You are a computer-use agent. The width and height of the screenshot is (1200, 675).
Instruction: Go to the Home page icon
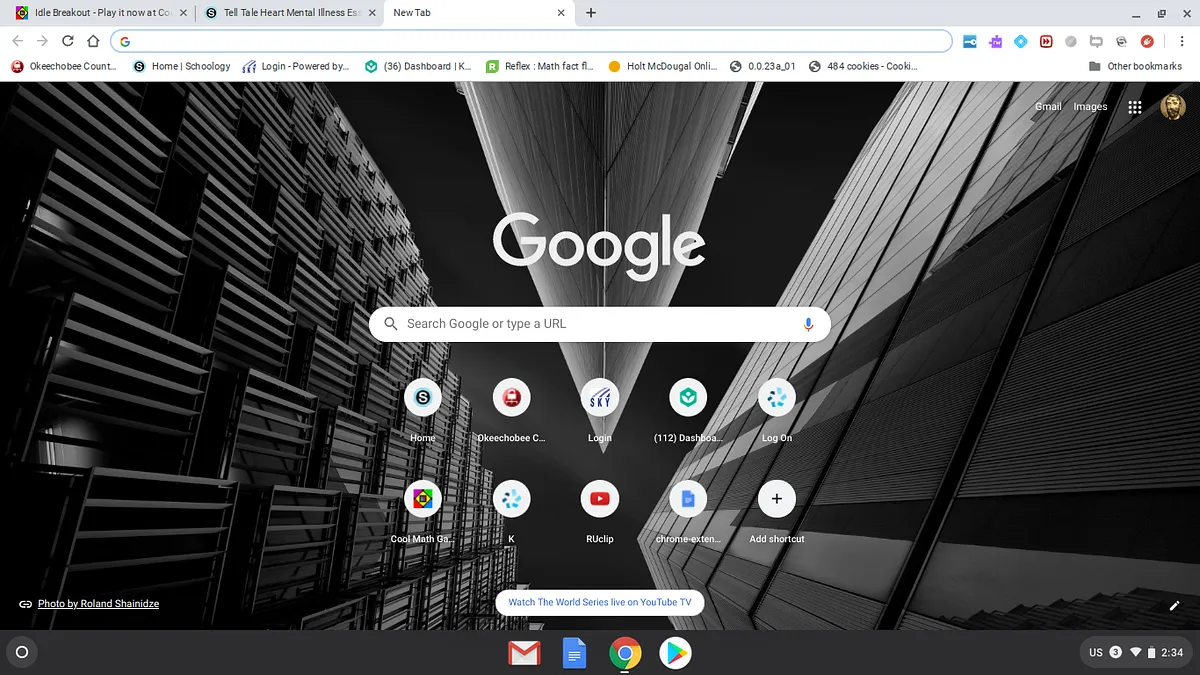click(93, 41)
